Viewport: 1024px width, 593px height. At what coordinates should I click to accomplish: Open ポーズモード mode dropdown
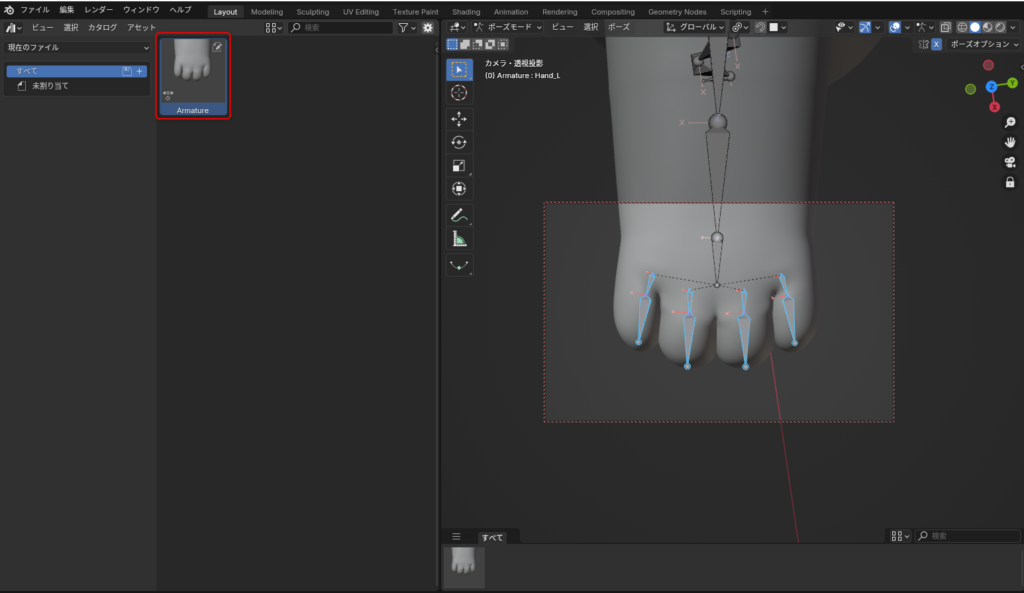coord(508,27)
